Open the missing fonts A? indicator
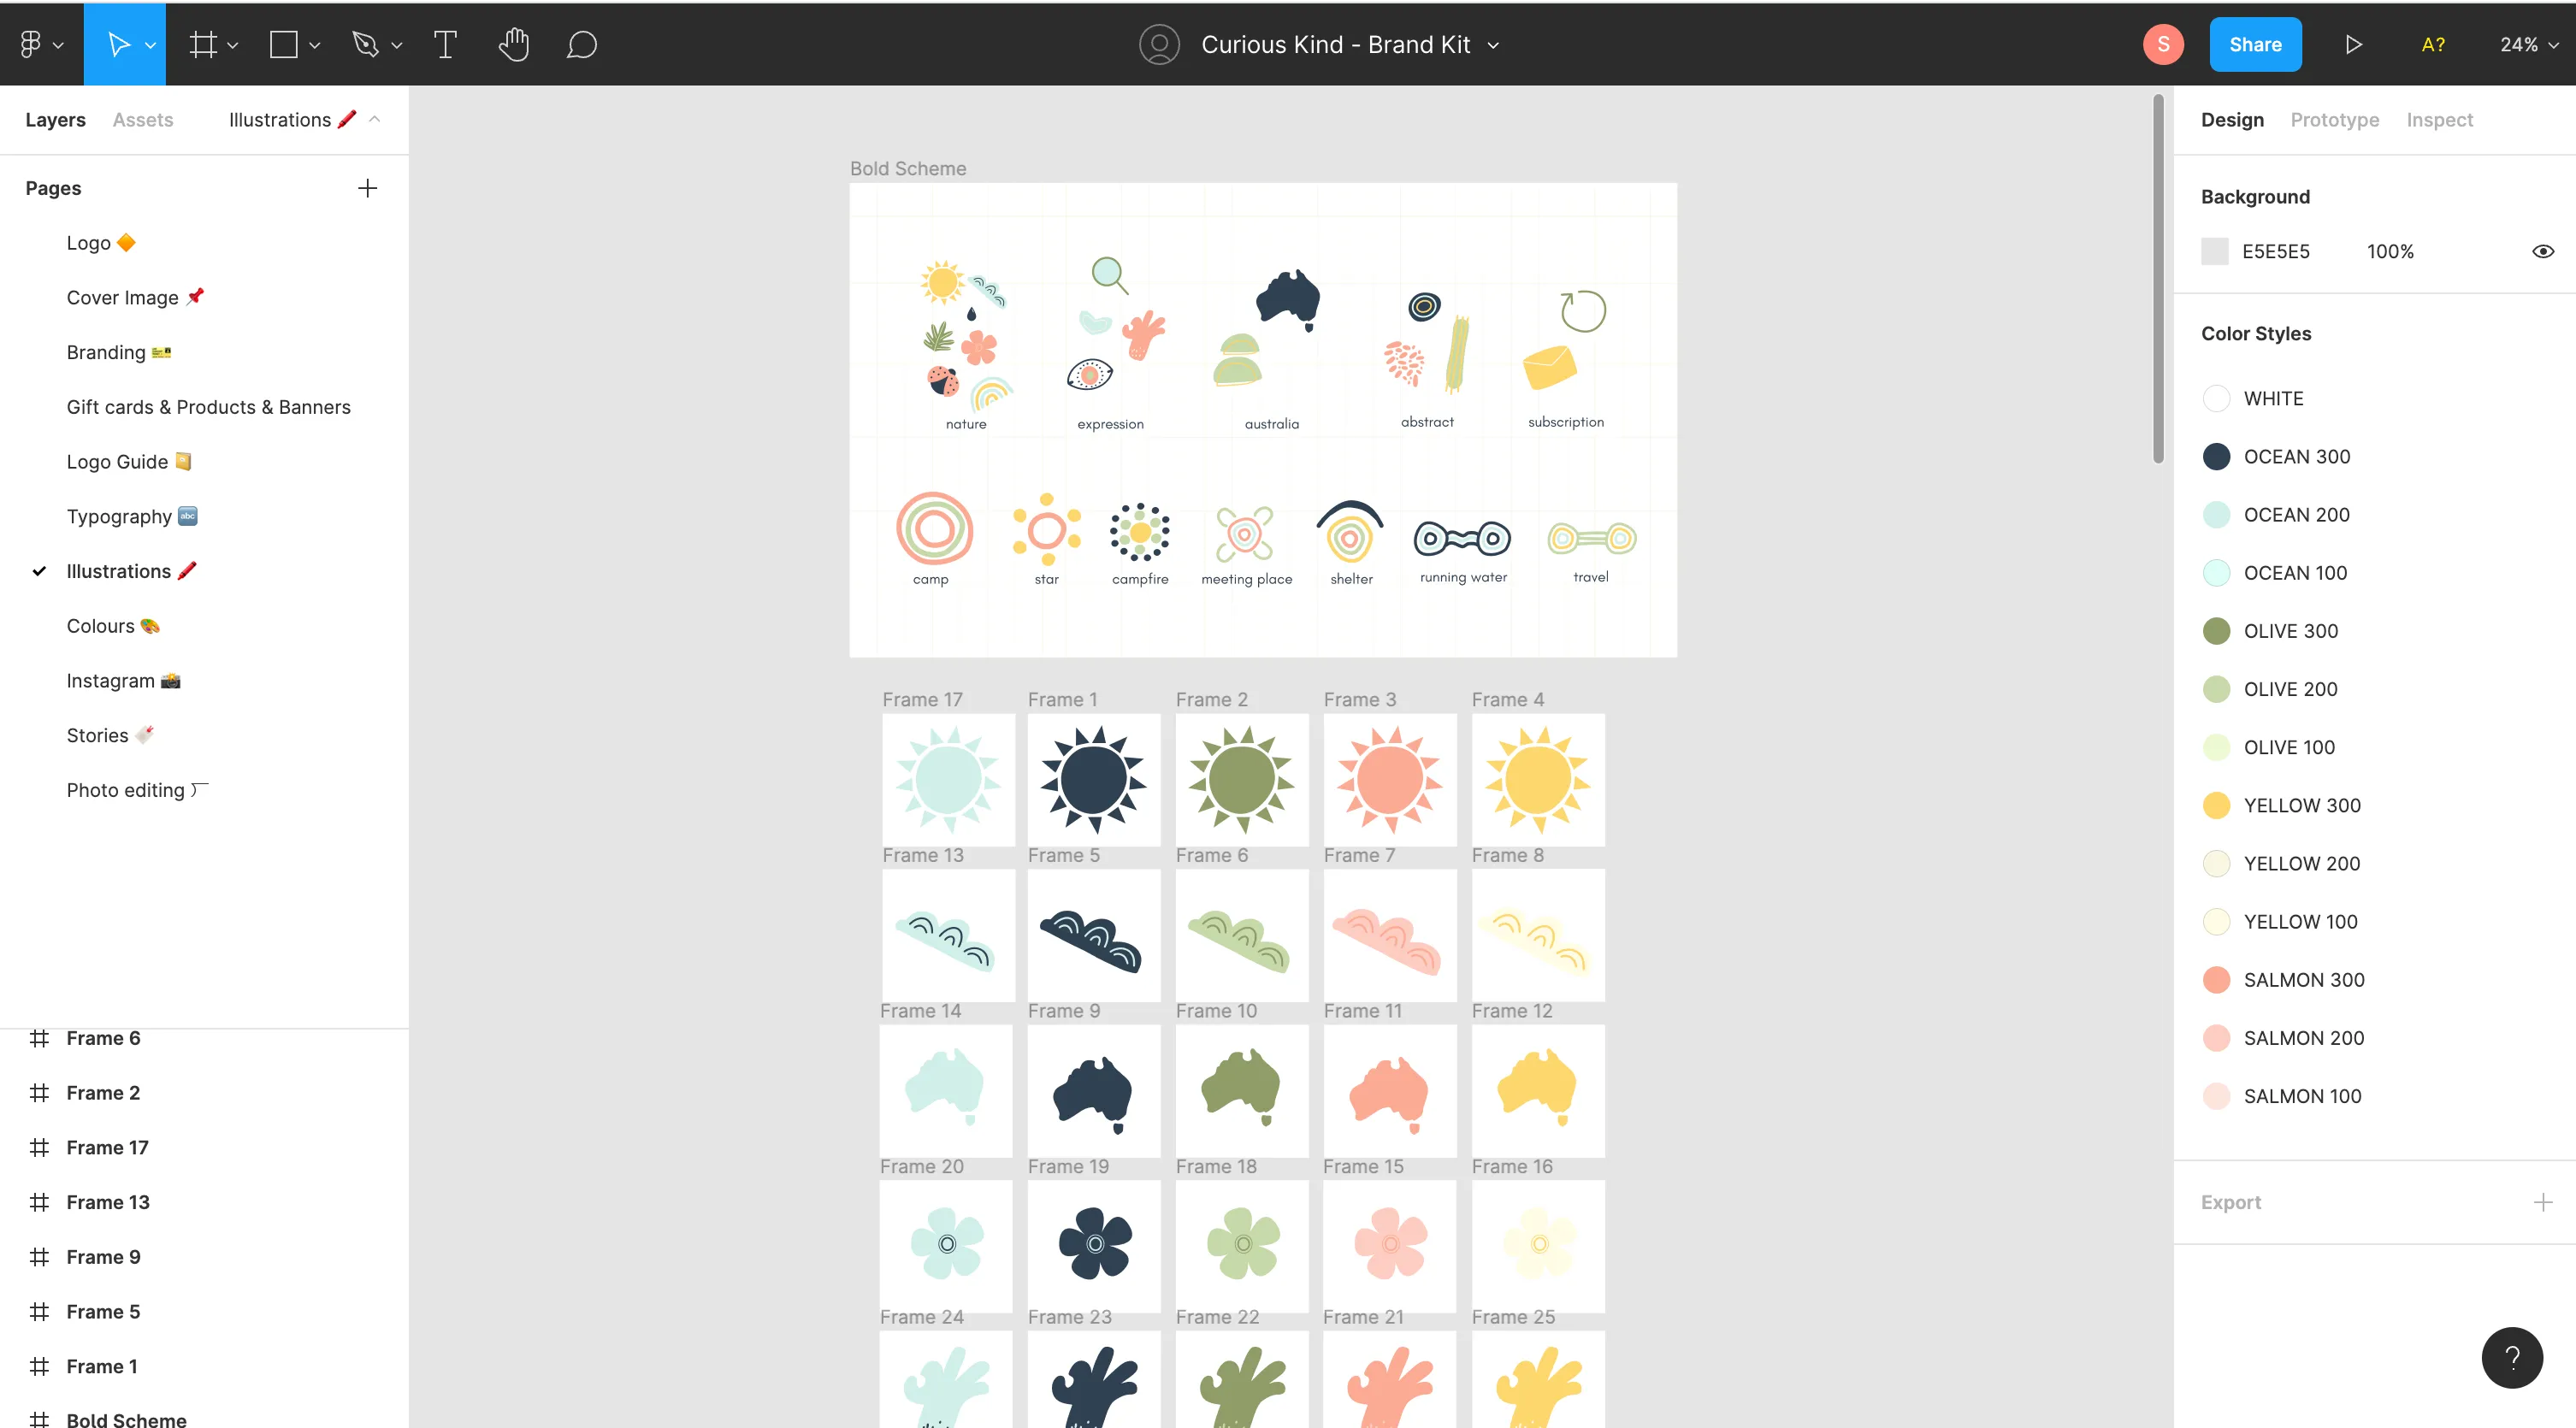 click(x=2433, y=44)
